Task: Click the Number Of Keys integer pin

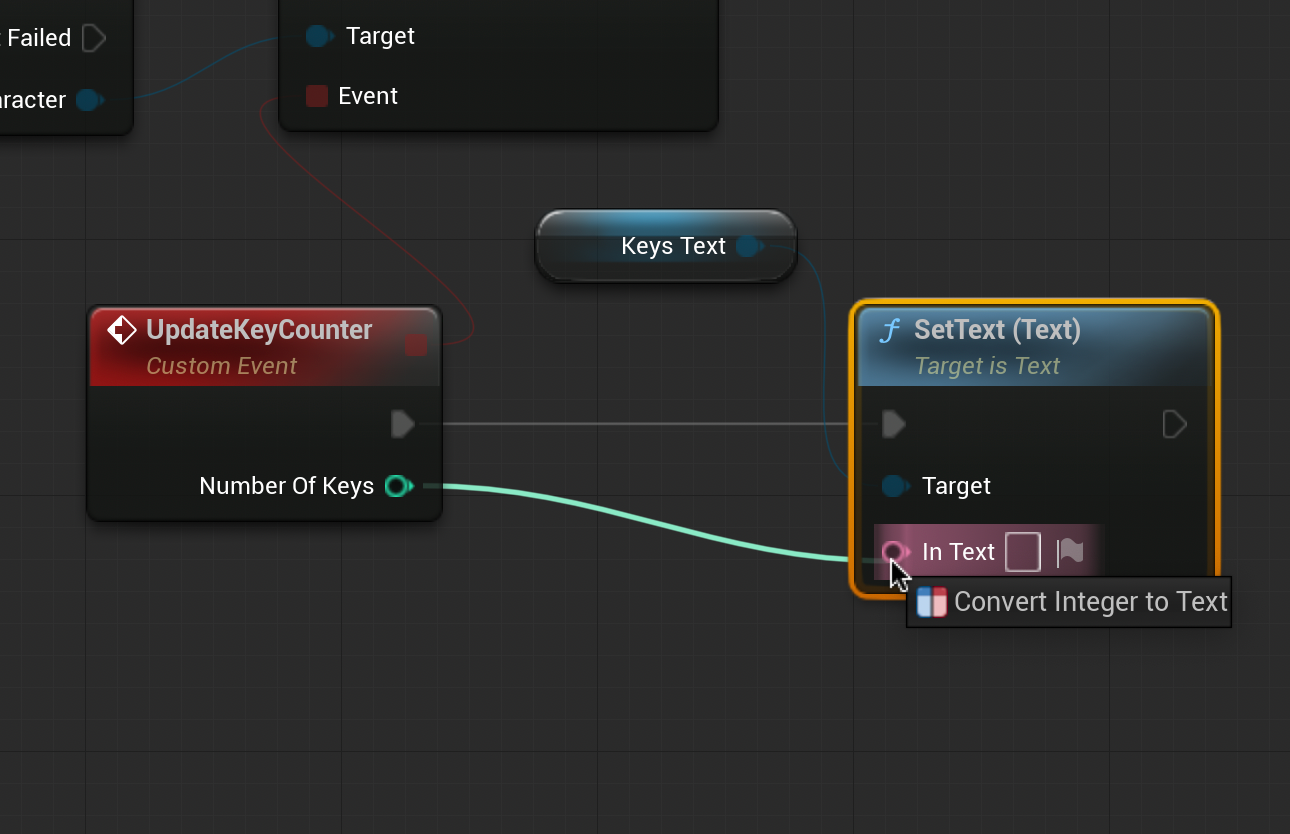Action: pos(398,486)
